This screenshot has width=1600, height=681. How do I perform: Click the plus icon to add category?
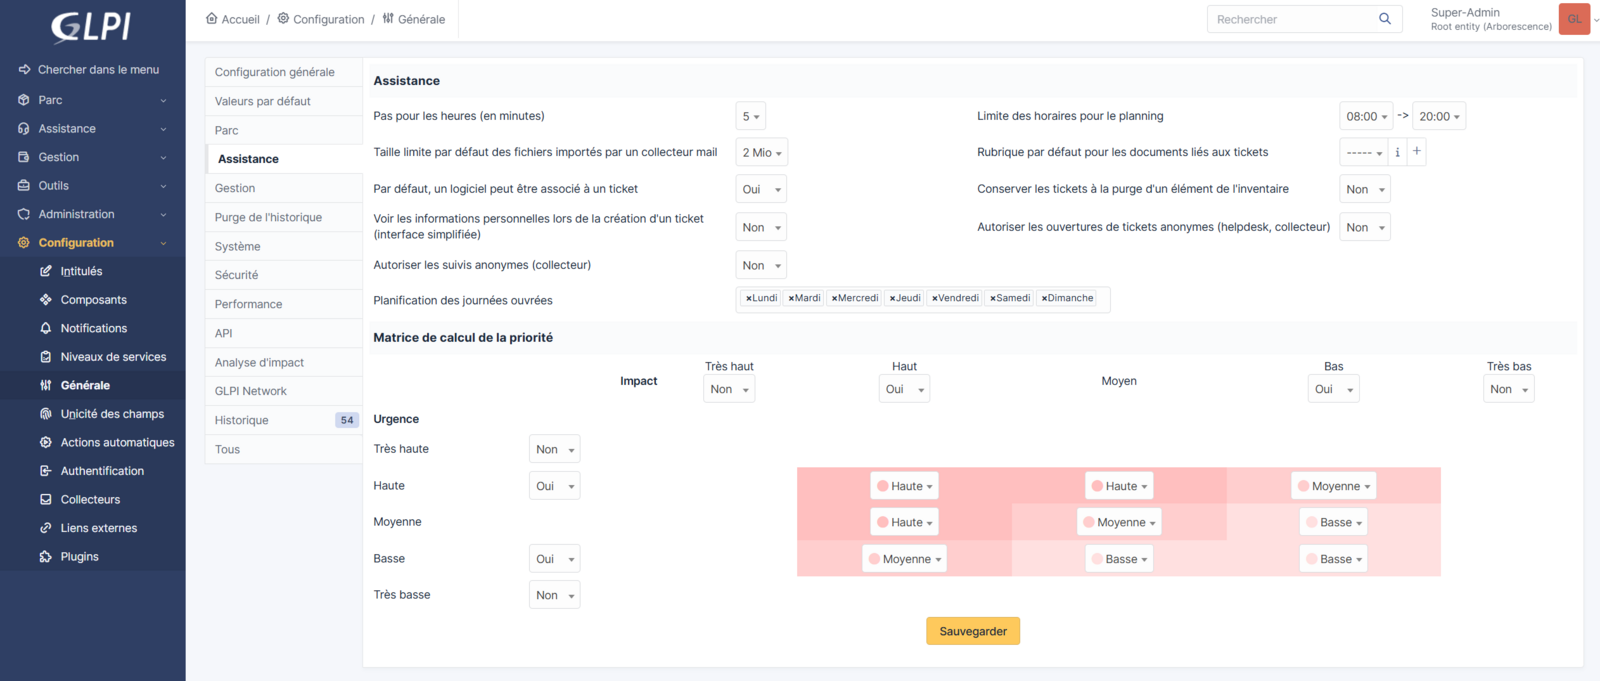click(x=1416, y=152)
